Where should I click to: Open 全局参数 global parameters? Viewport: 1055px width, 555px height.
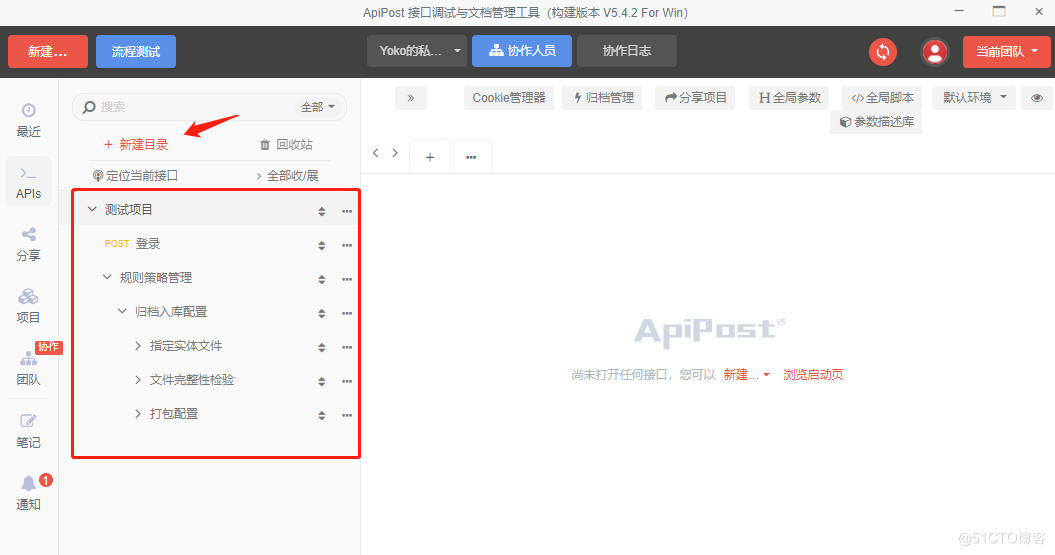coord(789,98)
